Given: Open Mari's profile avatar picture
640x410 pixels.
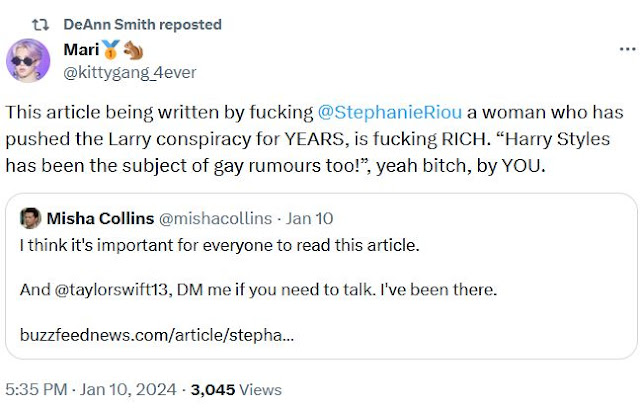Looking at the screenshot, I should pyautogui.click(x=28, y=61).
